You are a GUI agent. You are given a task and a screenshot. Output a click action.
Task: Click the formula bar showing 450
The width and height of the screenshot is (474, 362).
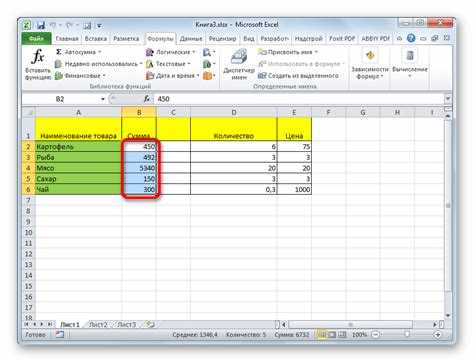coord(299,99)
